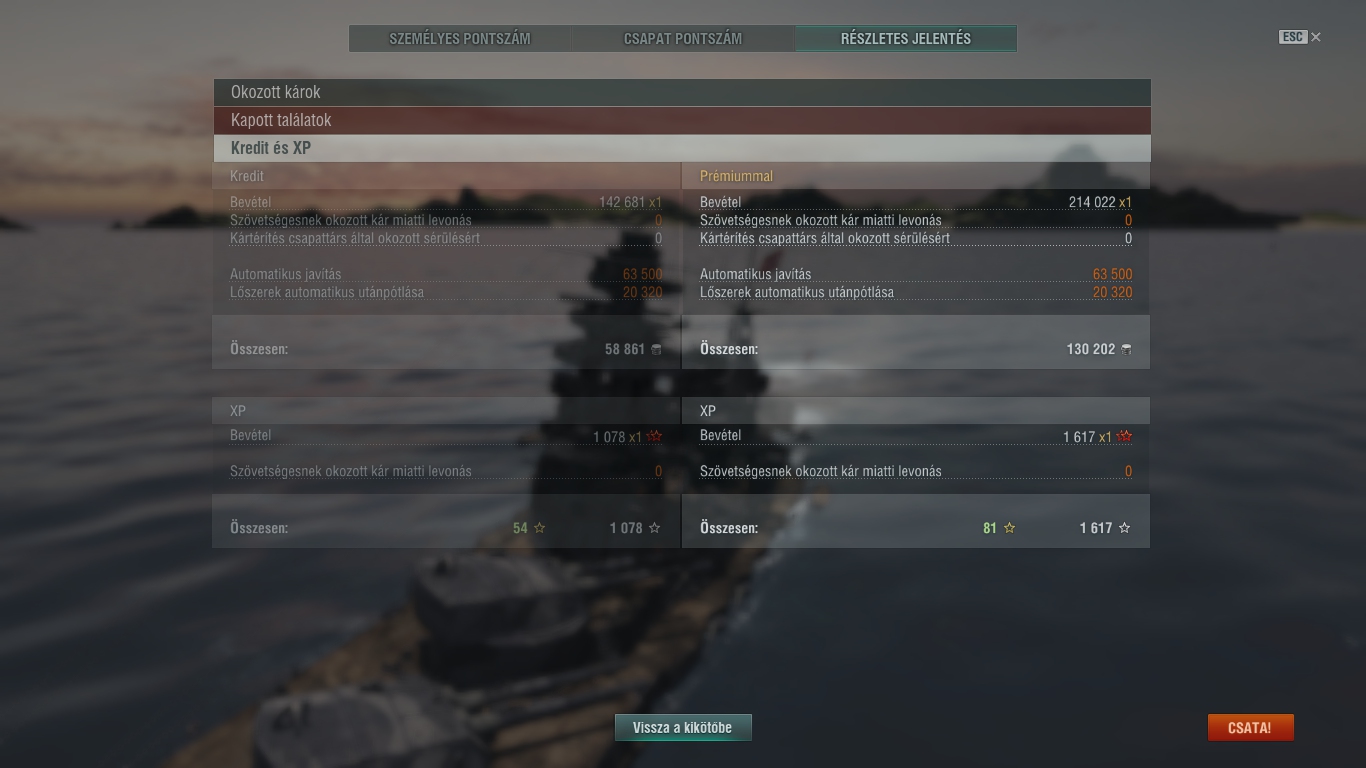The height and width of the screenshot is (768, 1366).
Task: Click the red star next to 1 617 x1
Action: pyautogui.click(x=1125, y=436)
